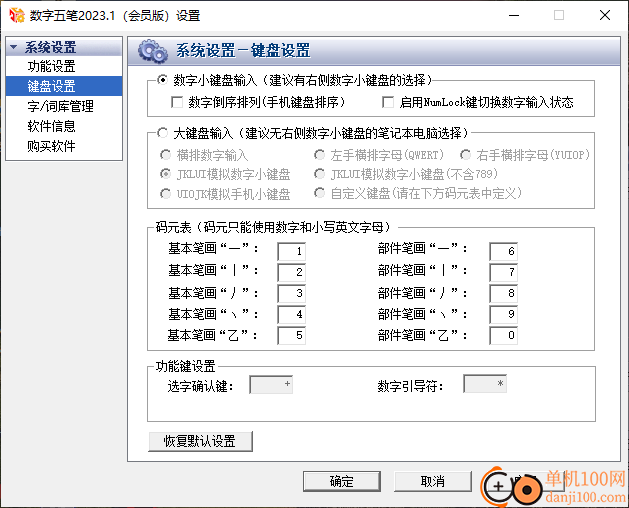Click the 部件笔画“乙” field containing 0
The width and height of the screenshot is (629, 508).
(503, 335)
